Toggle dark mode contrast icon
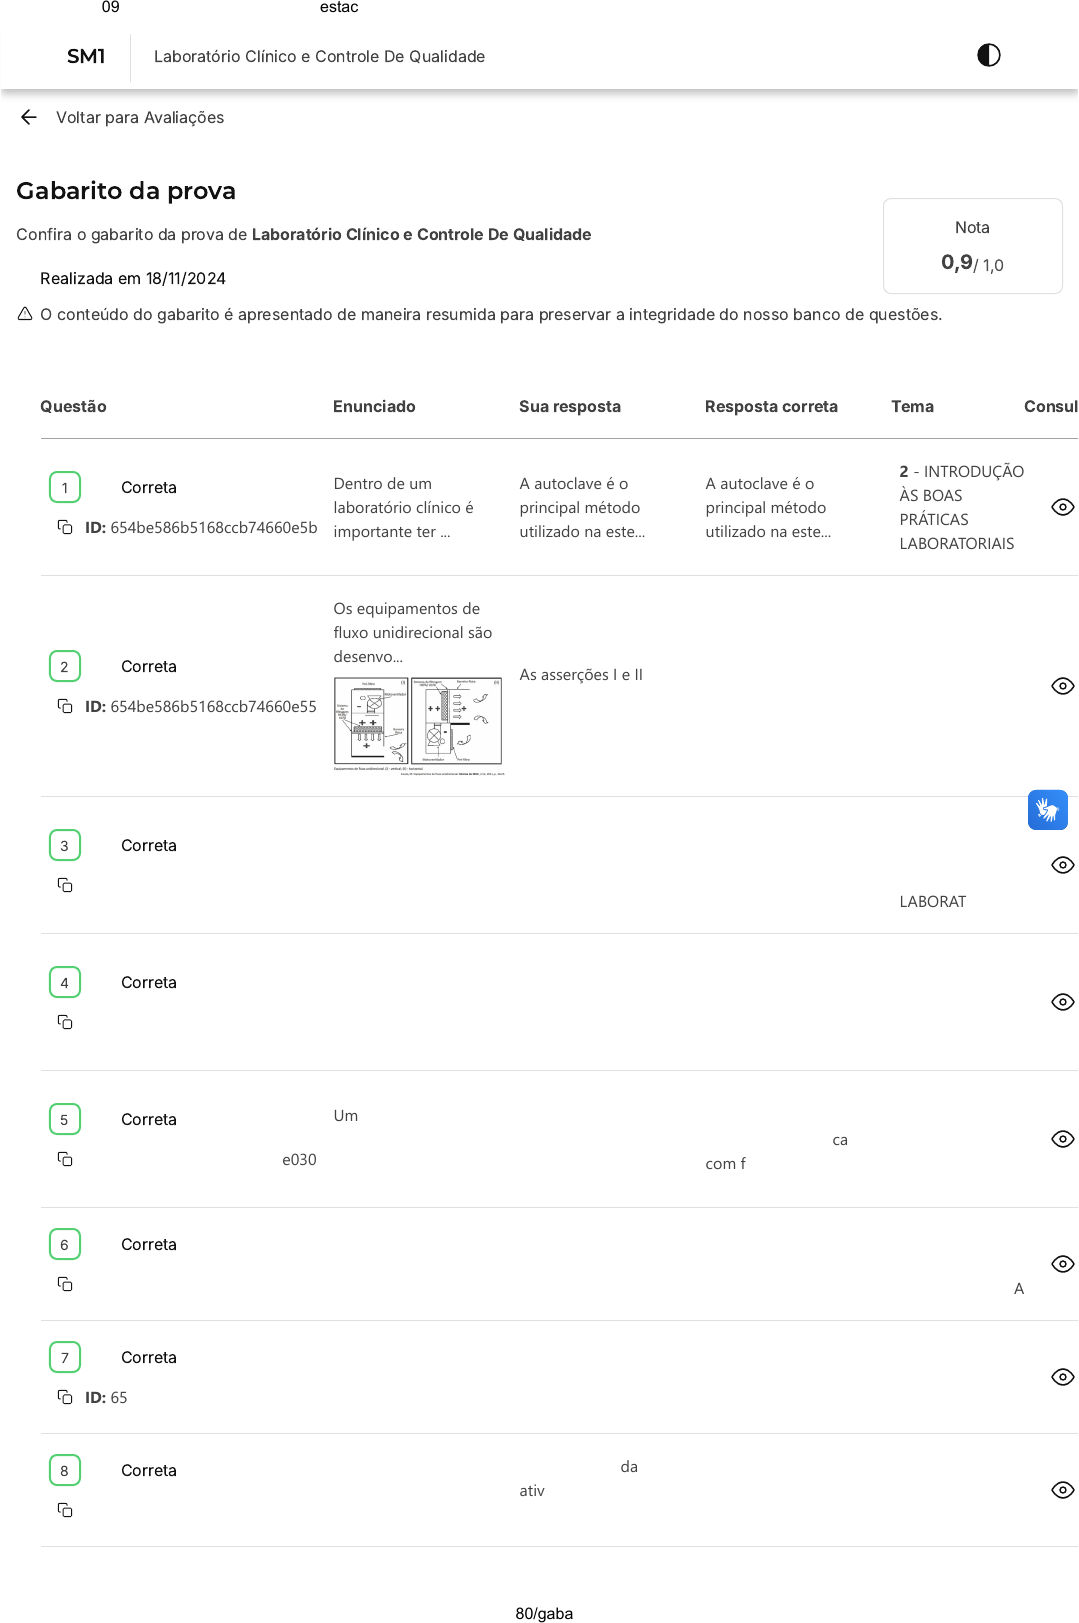The image size is (1079, 1623). tap(988, 55)
